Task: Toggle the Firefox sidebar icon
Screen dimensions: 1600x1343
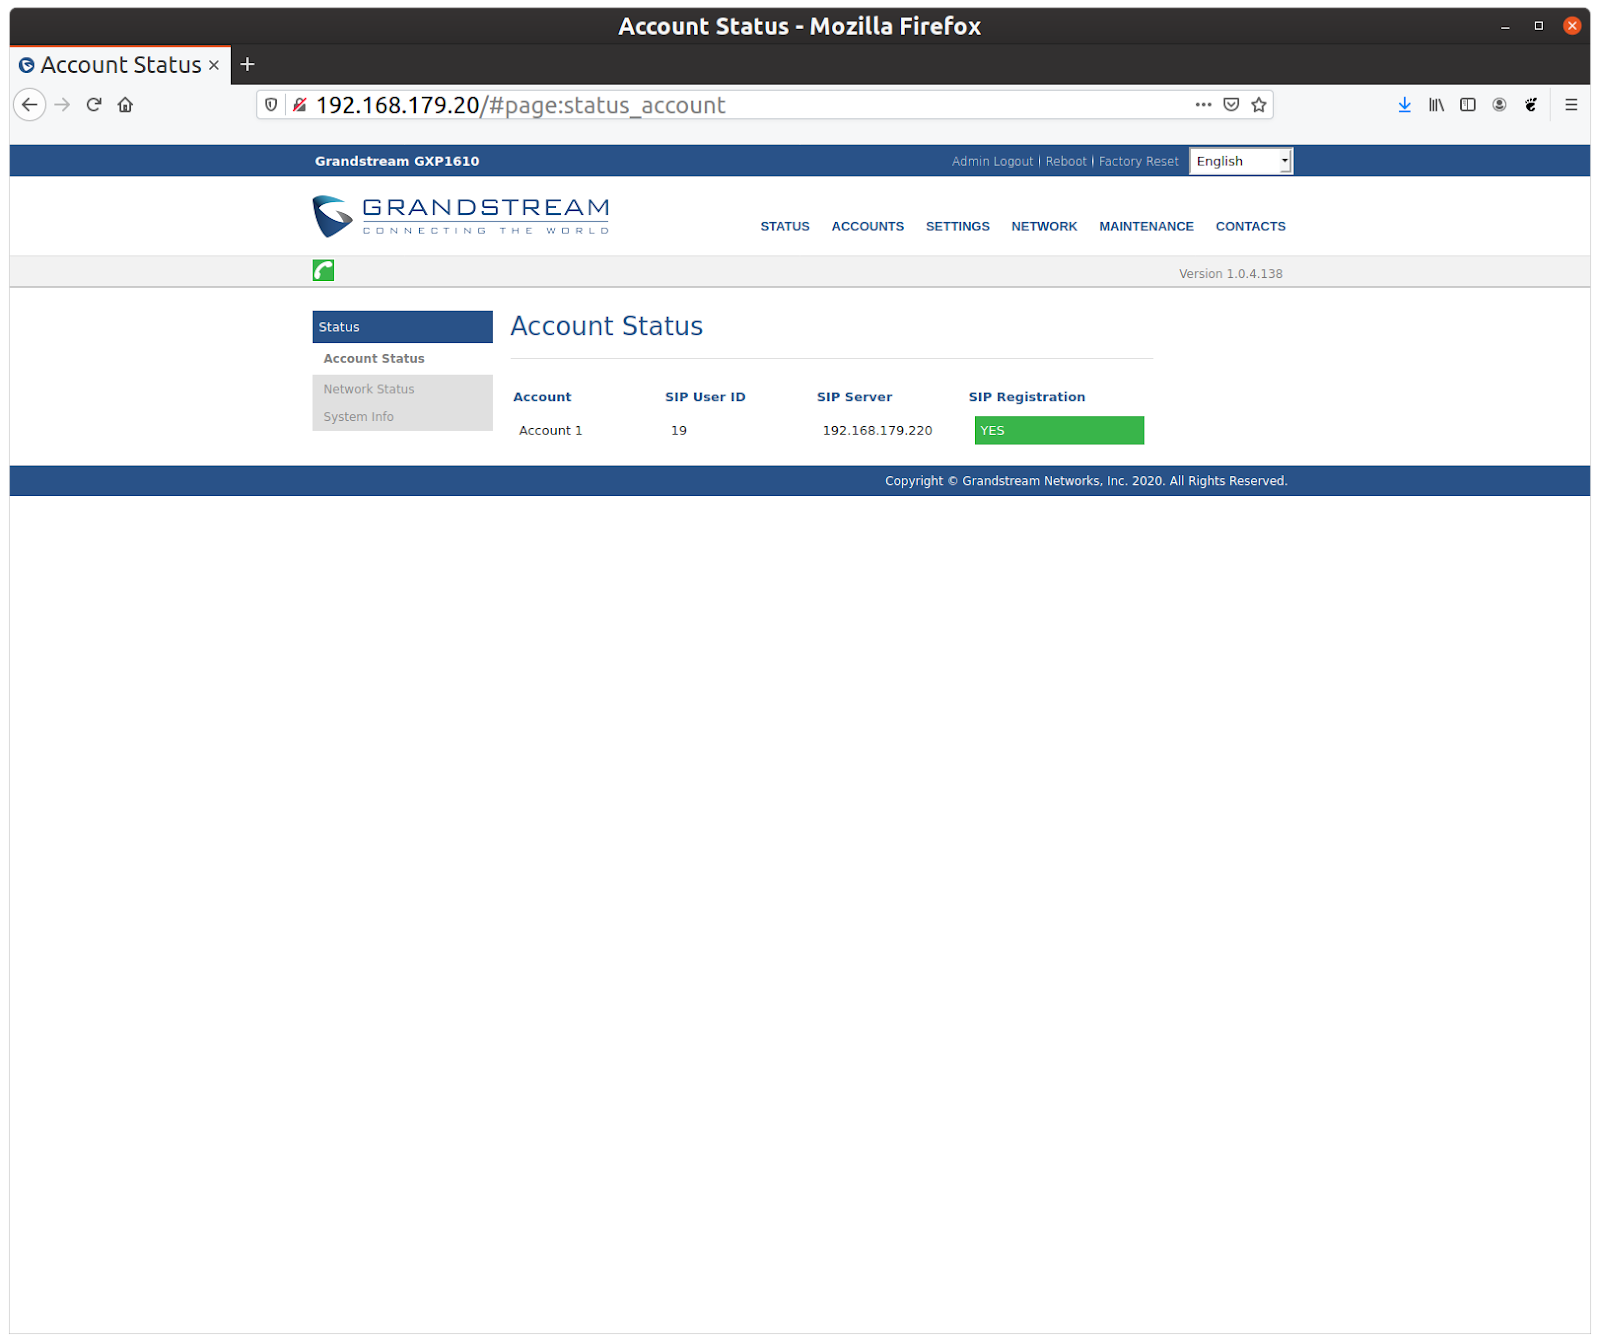Action: click(x=1468, y=105)
